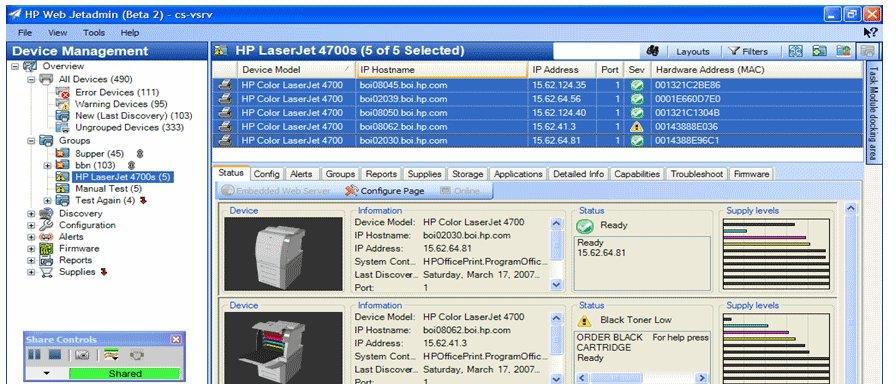
Task: Click the binoculars search icon
Action: point(653,51)
